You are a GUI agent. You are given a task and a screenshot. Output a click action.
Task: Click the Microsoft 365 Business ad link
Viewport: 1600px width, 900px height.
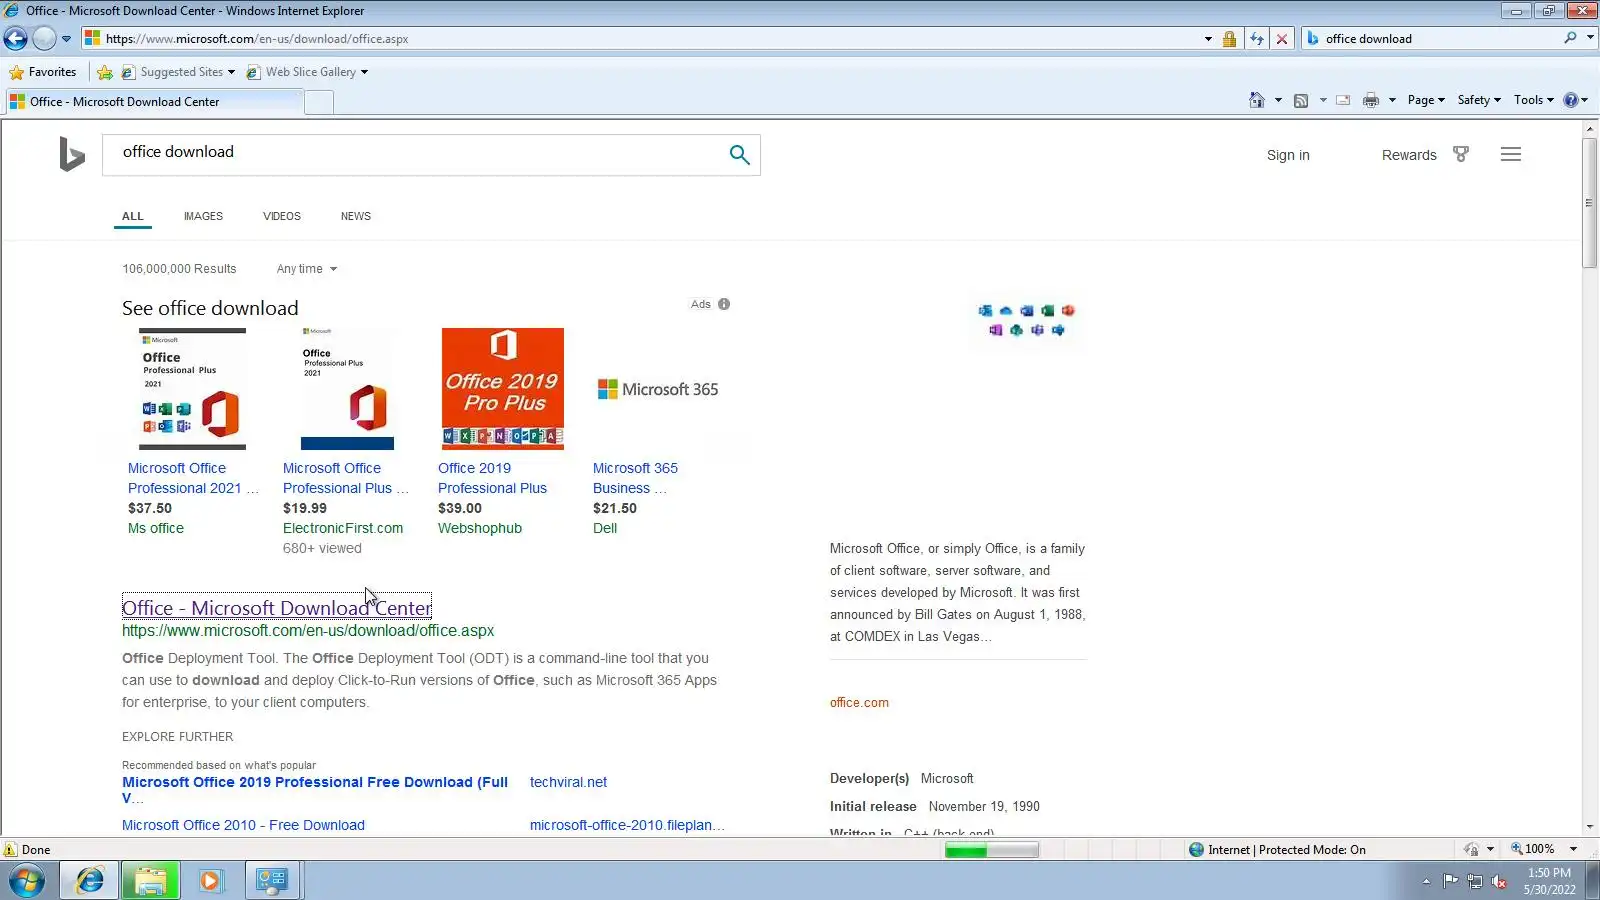[x=635, y=478]
